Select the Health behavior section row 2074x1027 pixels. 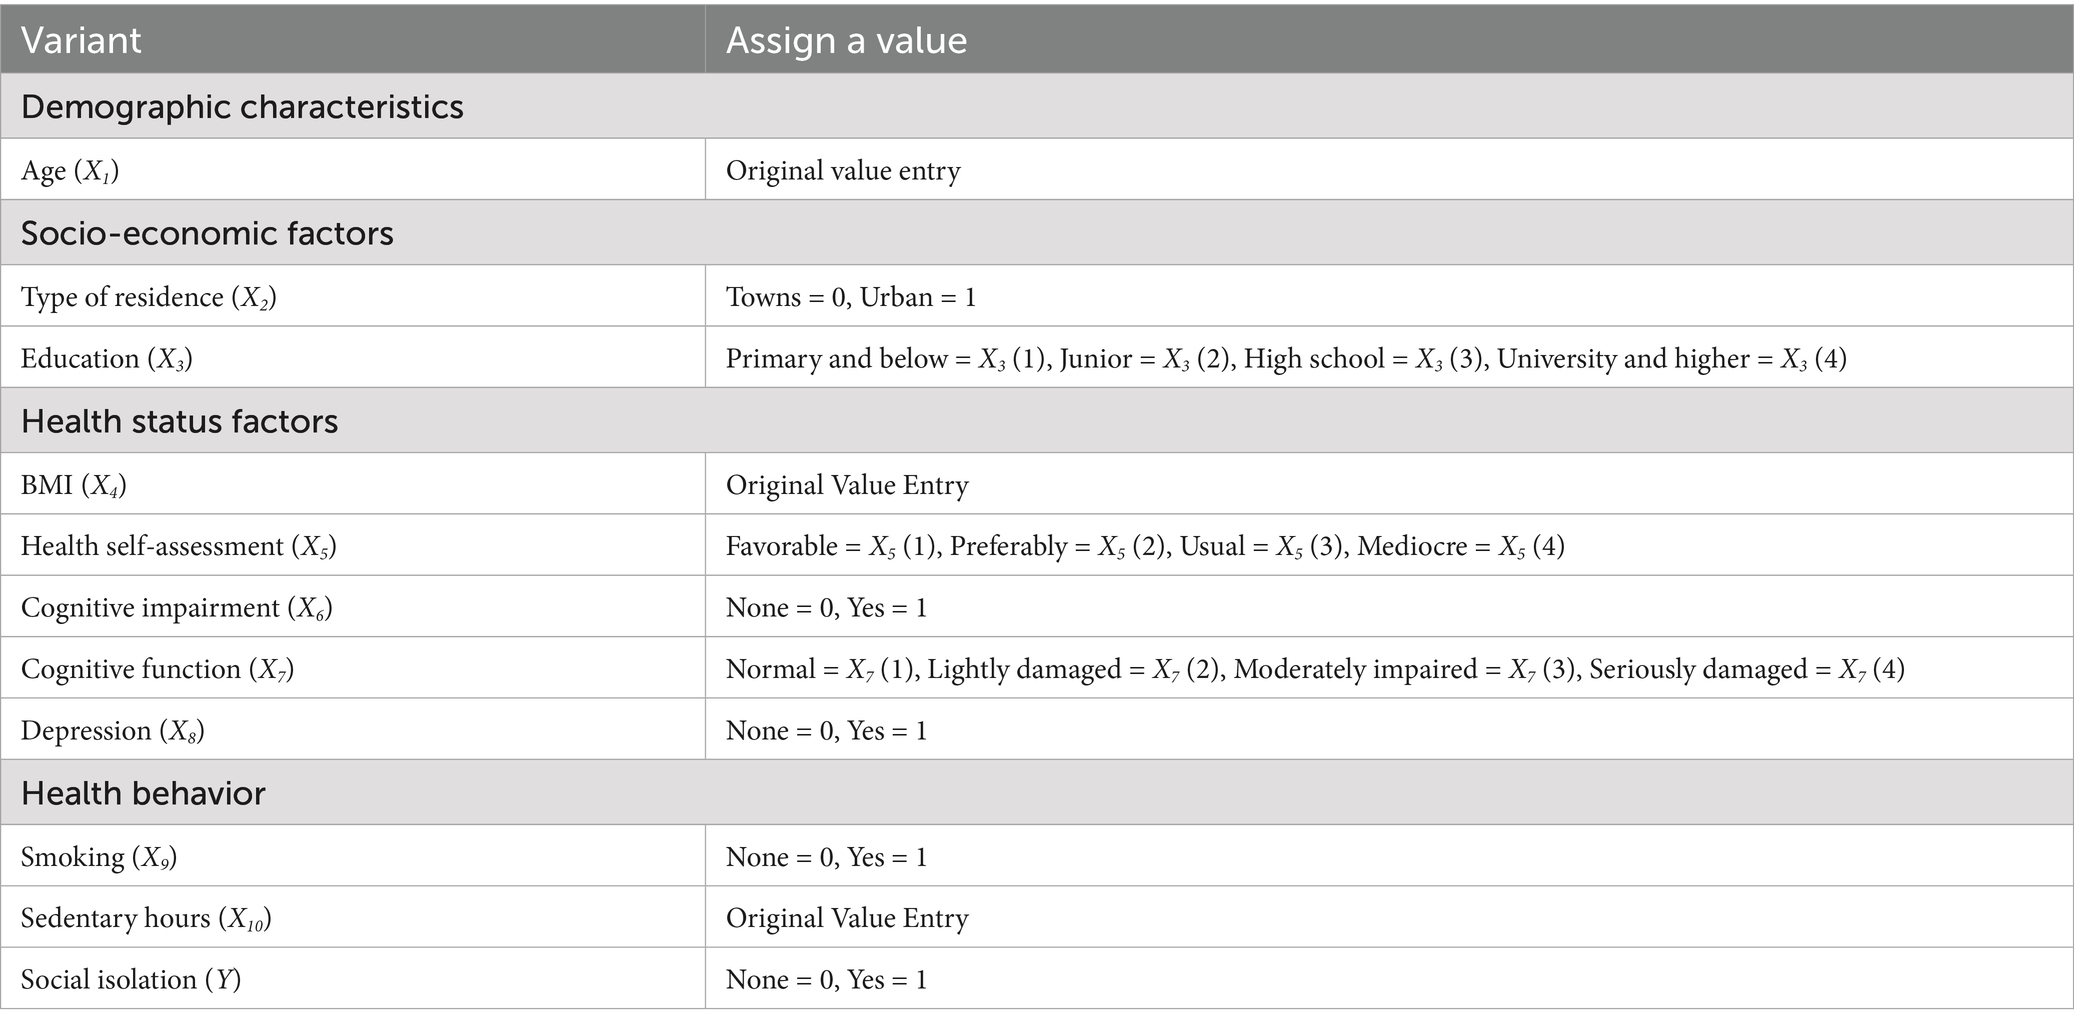coord(1037,793)
